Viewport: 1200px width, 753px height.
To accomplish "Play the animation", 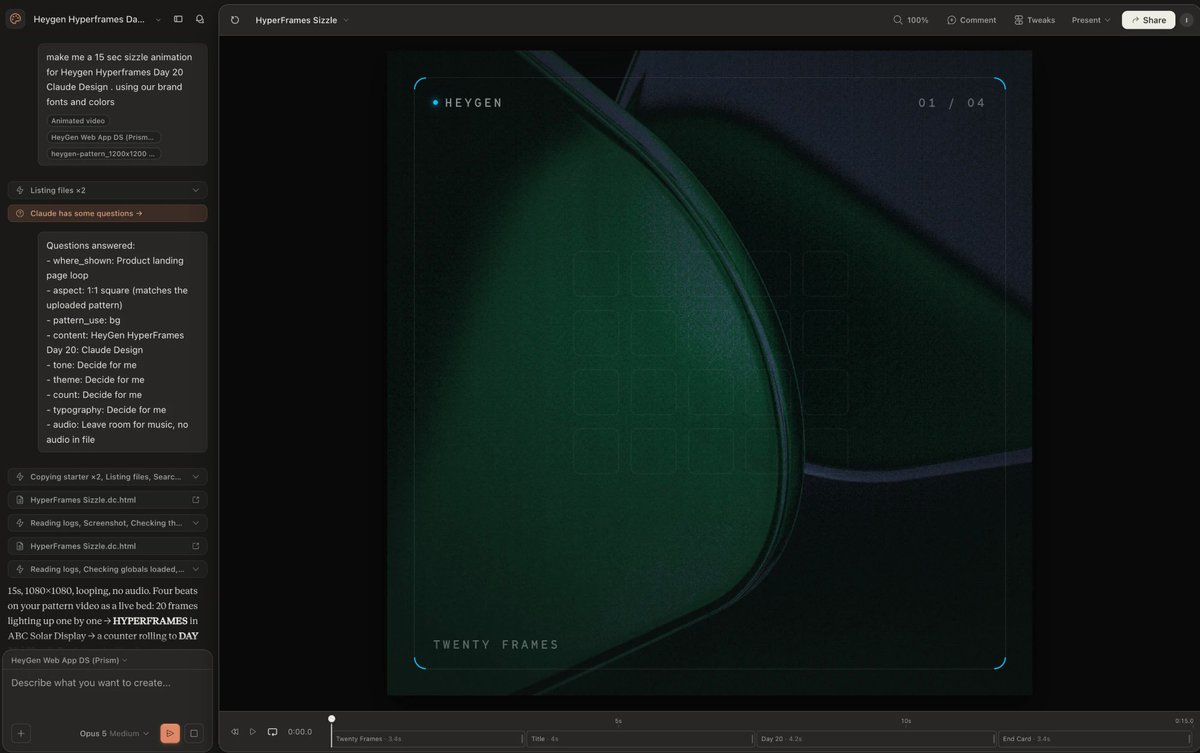I will 253,732.
